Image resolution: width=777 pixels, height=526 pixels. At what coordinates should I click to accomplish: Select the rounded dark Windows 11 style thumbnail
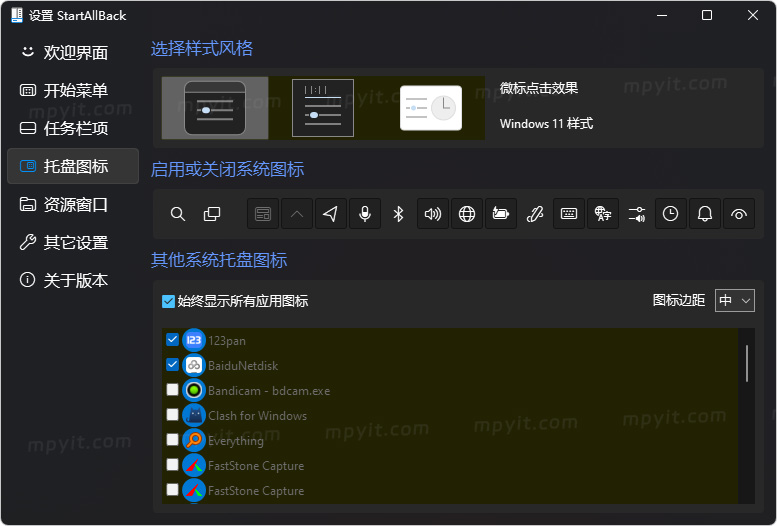(x=215, y=108)
